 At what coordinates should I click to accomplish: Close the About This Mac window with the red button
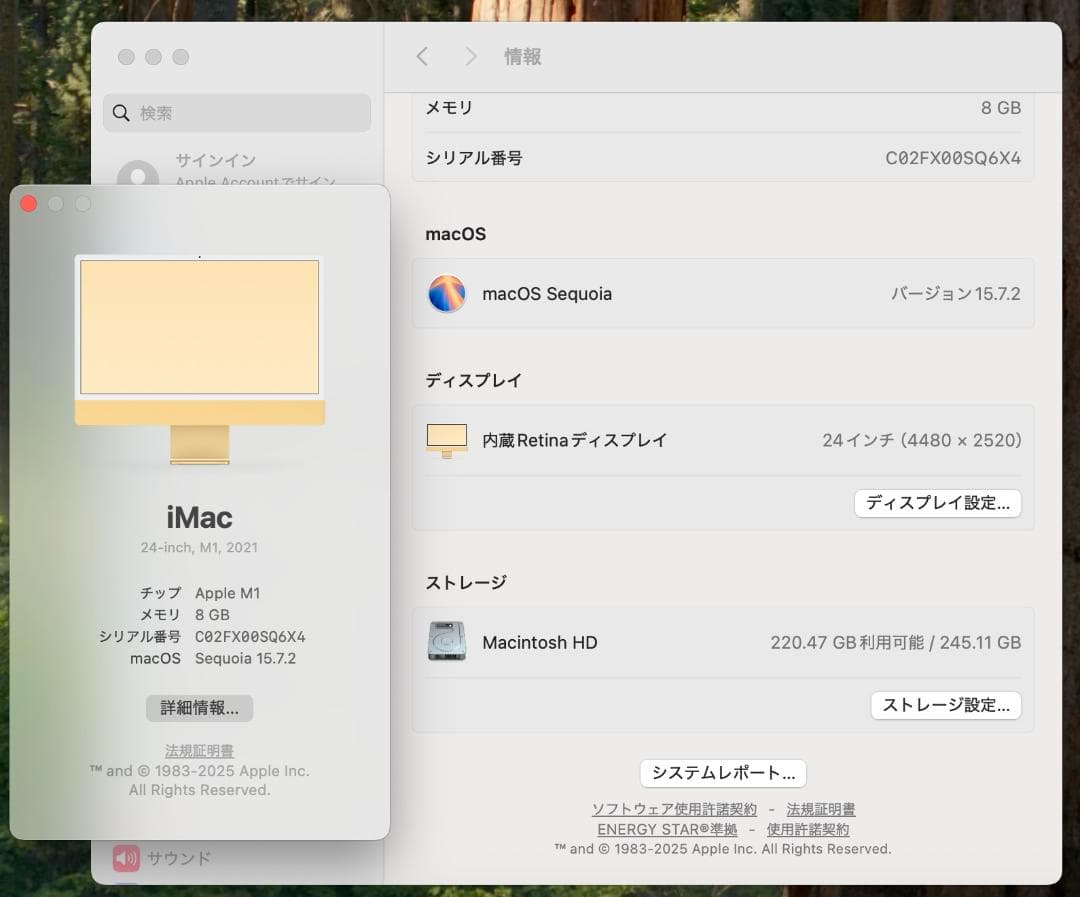pyautogui.click(x=28, y=204)
